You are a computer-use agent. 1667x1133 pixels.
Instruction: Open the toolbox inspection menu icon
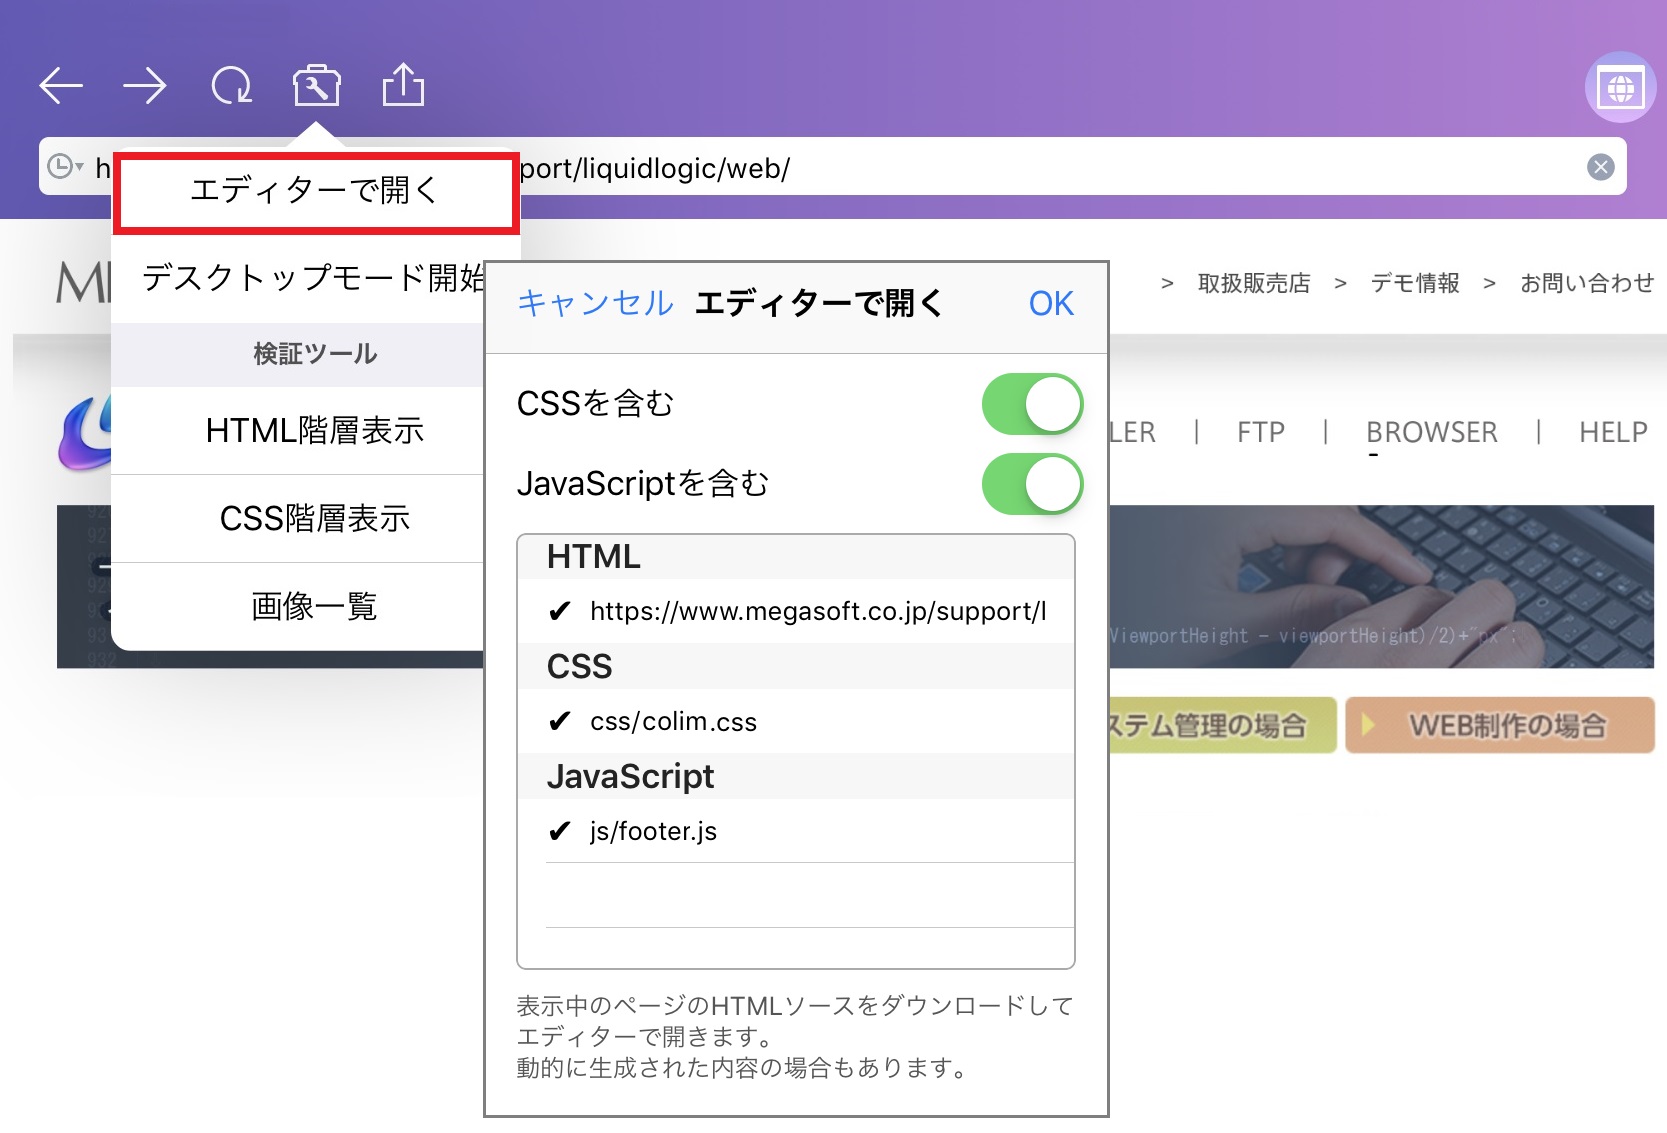tap(315, 85)
